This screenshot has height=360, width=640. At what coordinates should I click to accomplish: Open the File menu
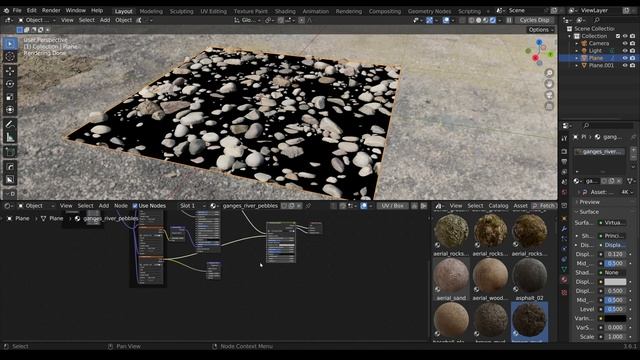17,10
